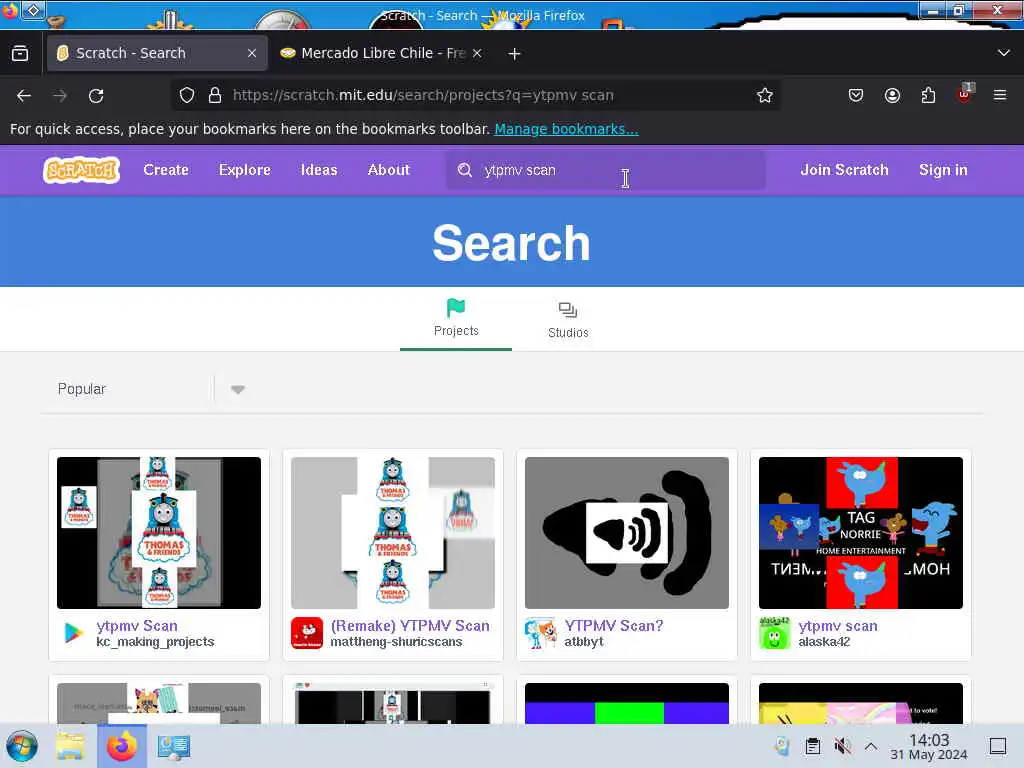Click the show desktop button in taskbar
Image resolution: width=1024 pixels, height=768 pixels.
(998, 746)
